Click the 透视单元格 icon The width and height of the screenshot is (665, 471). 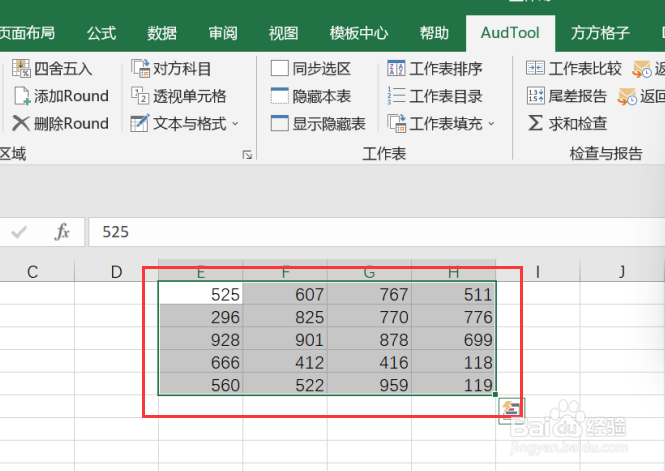point(140,96)
